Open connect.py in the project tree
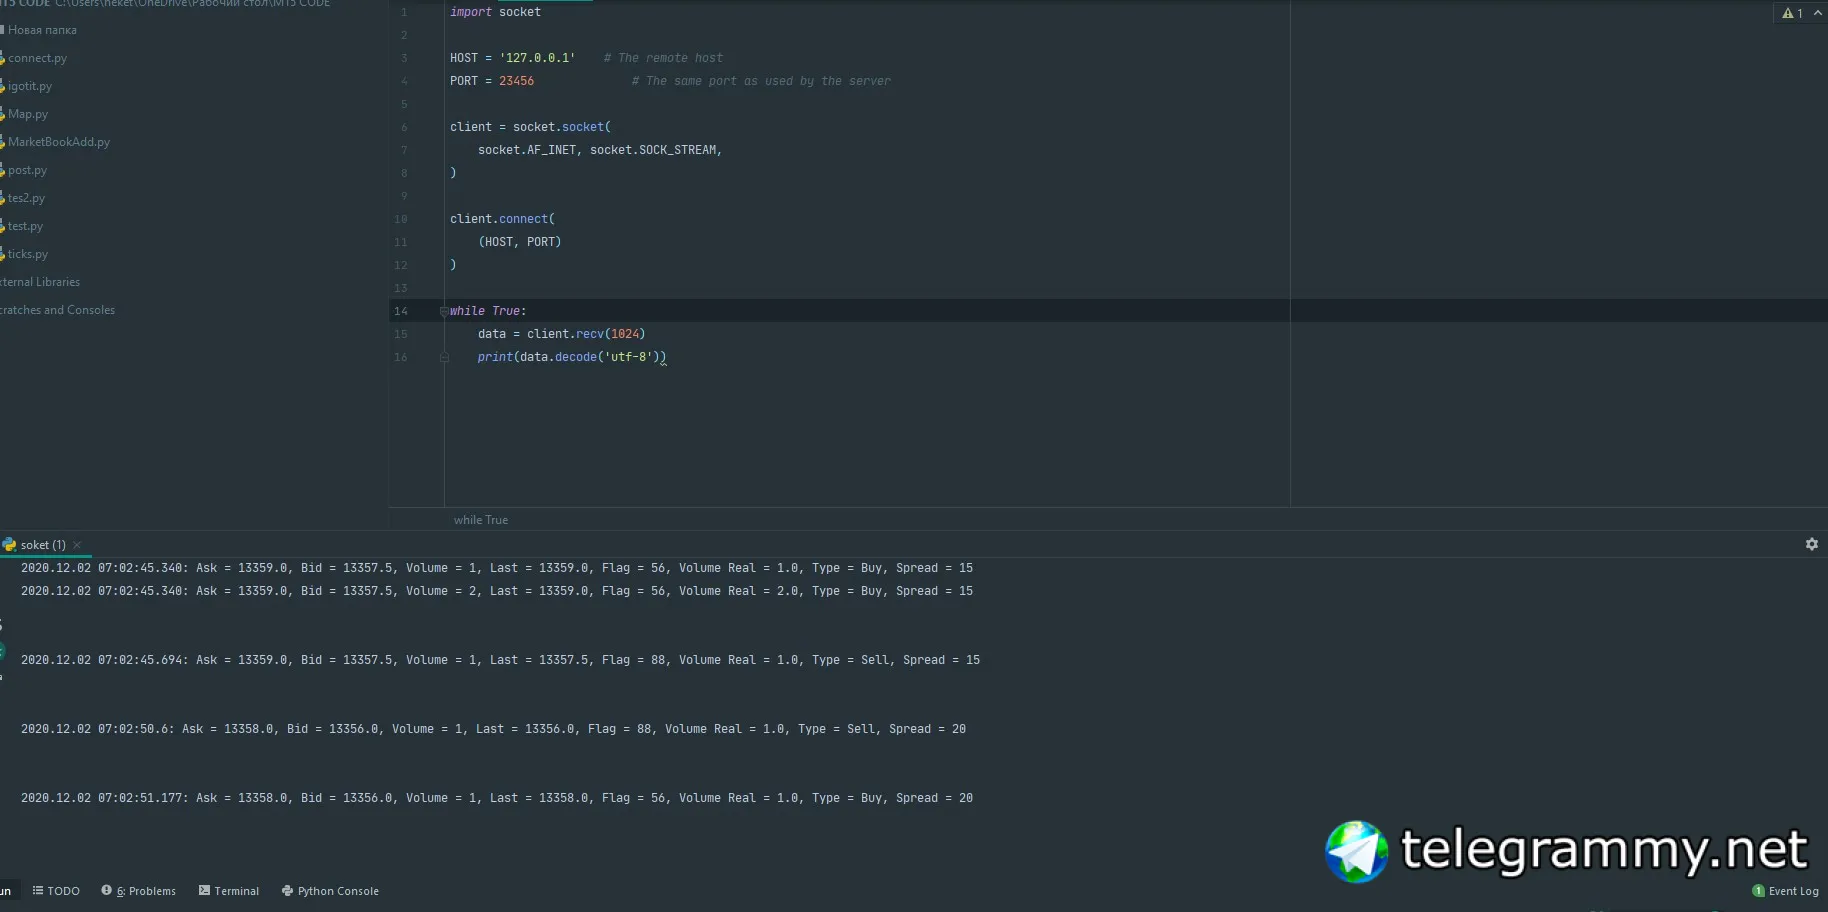The width and height of the screenshot is (1828, 912). click(x=37, y=58)
